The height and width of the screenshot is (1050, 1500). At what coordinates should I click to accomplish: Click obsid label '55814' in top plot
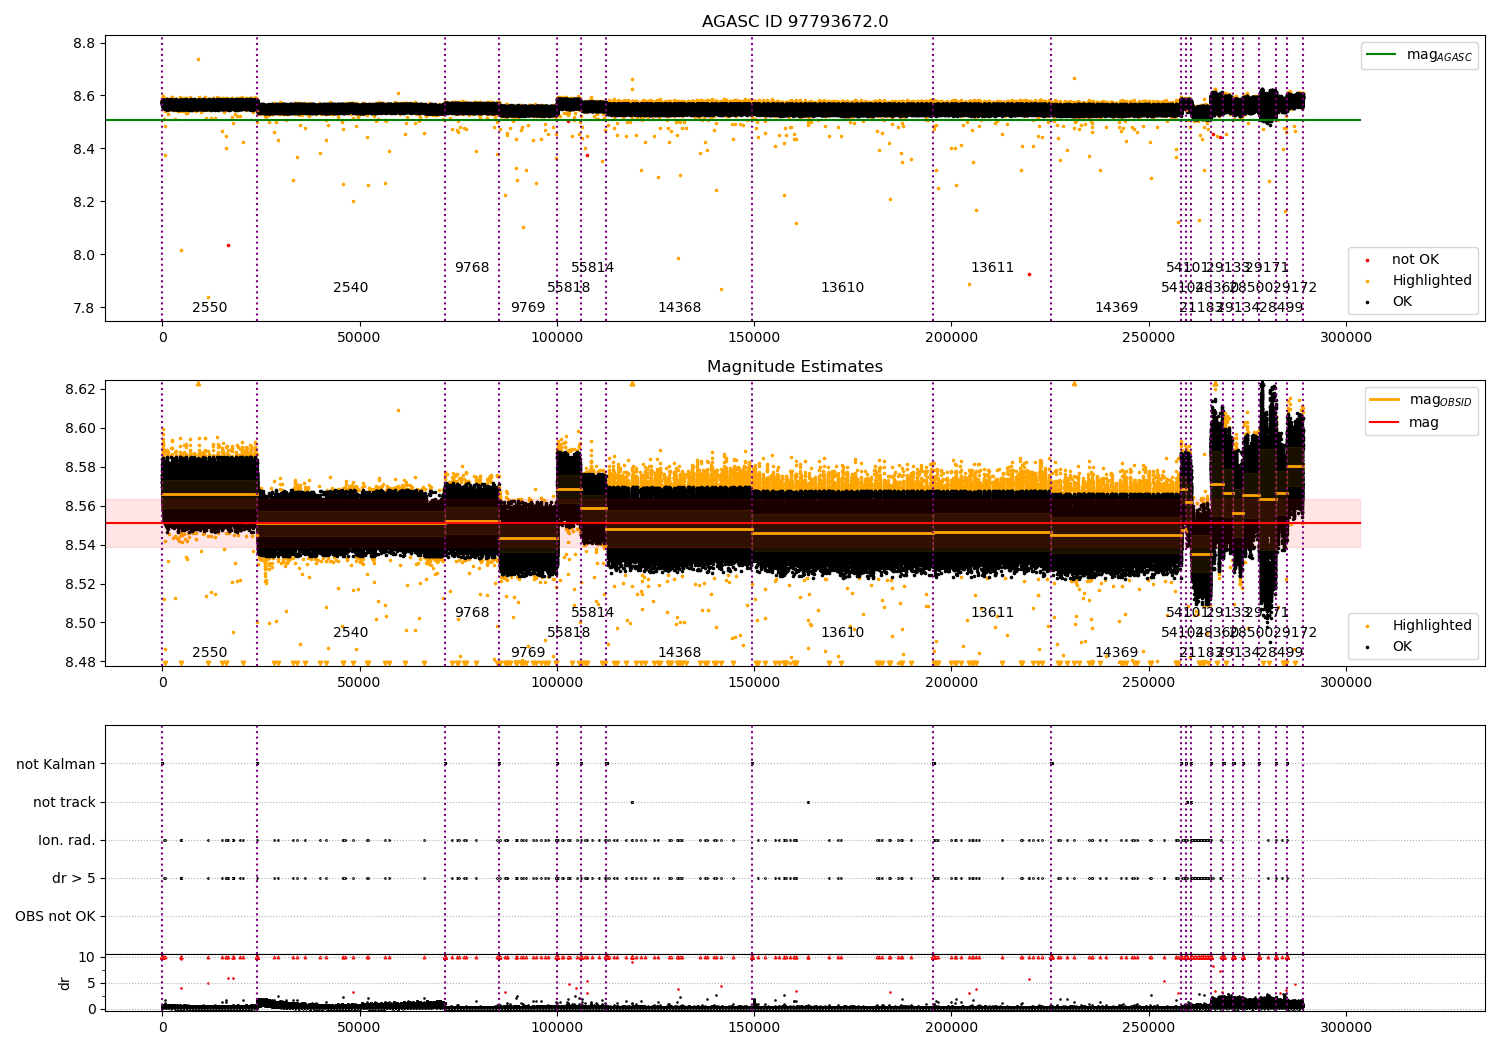[x=593, y=268]
